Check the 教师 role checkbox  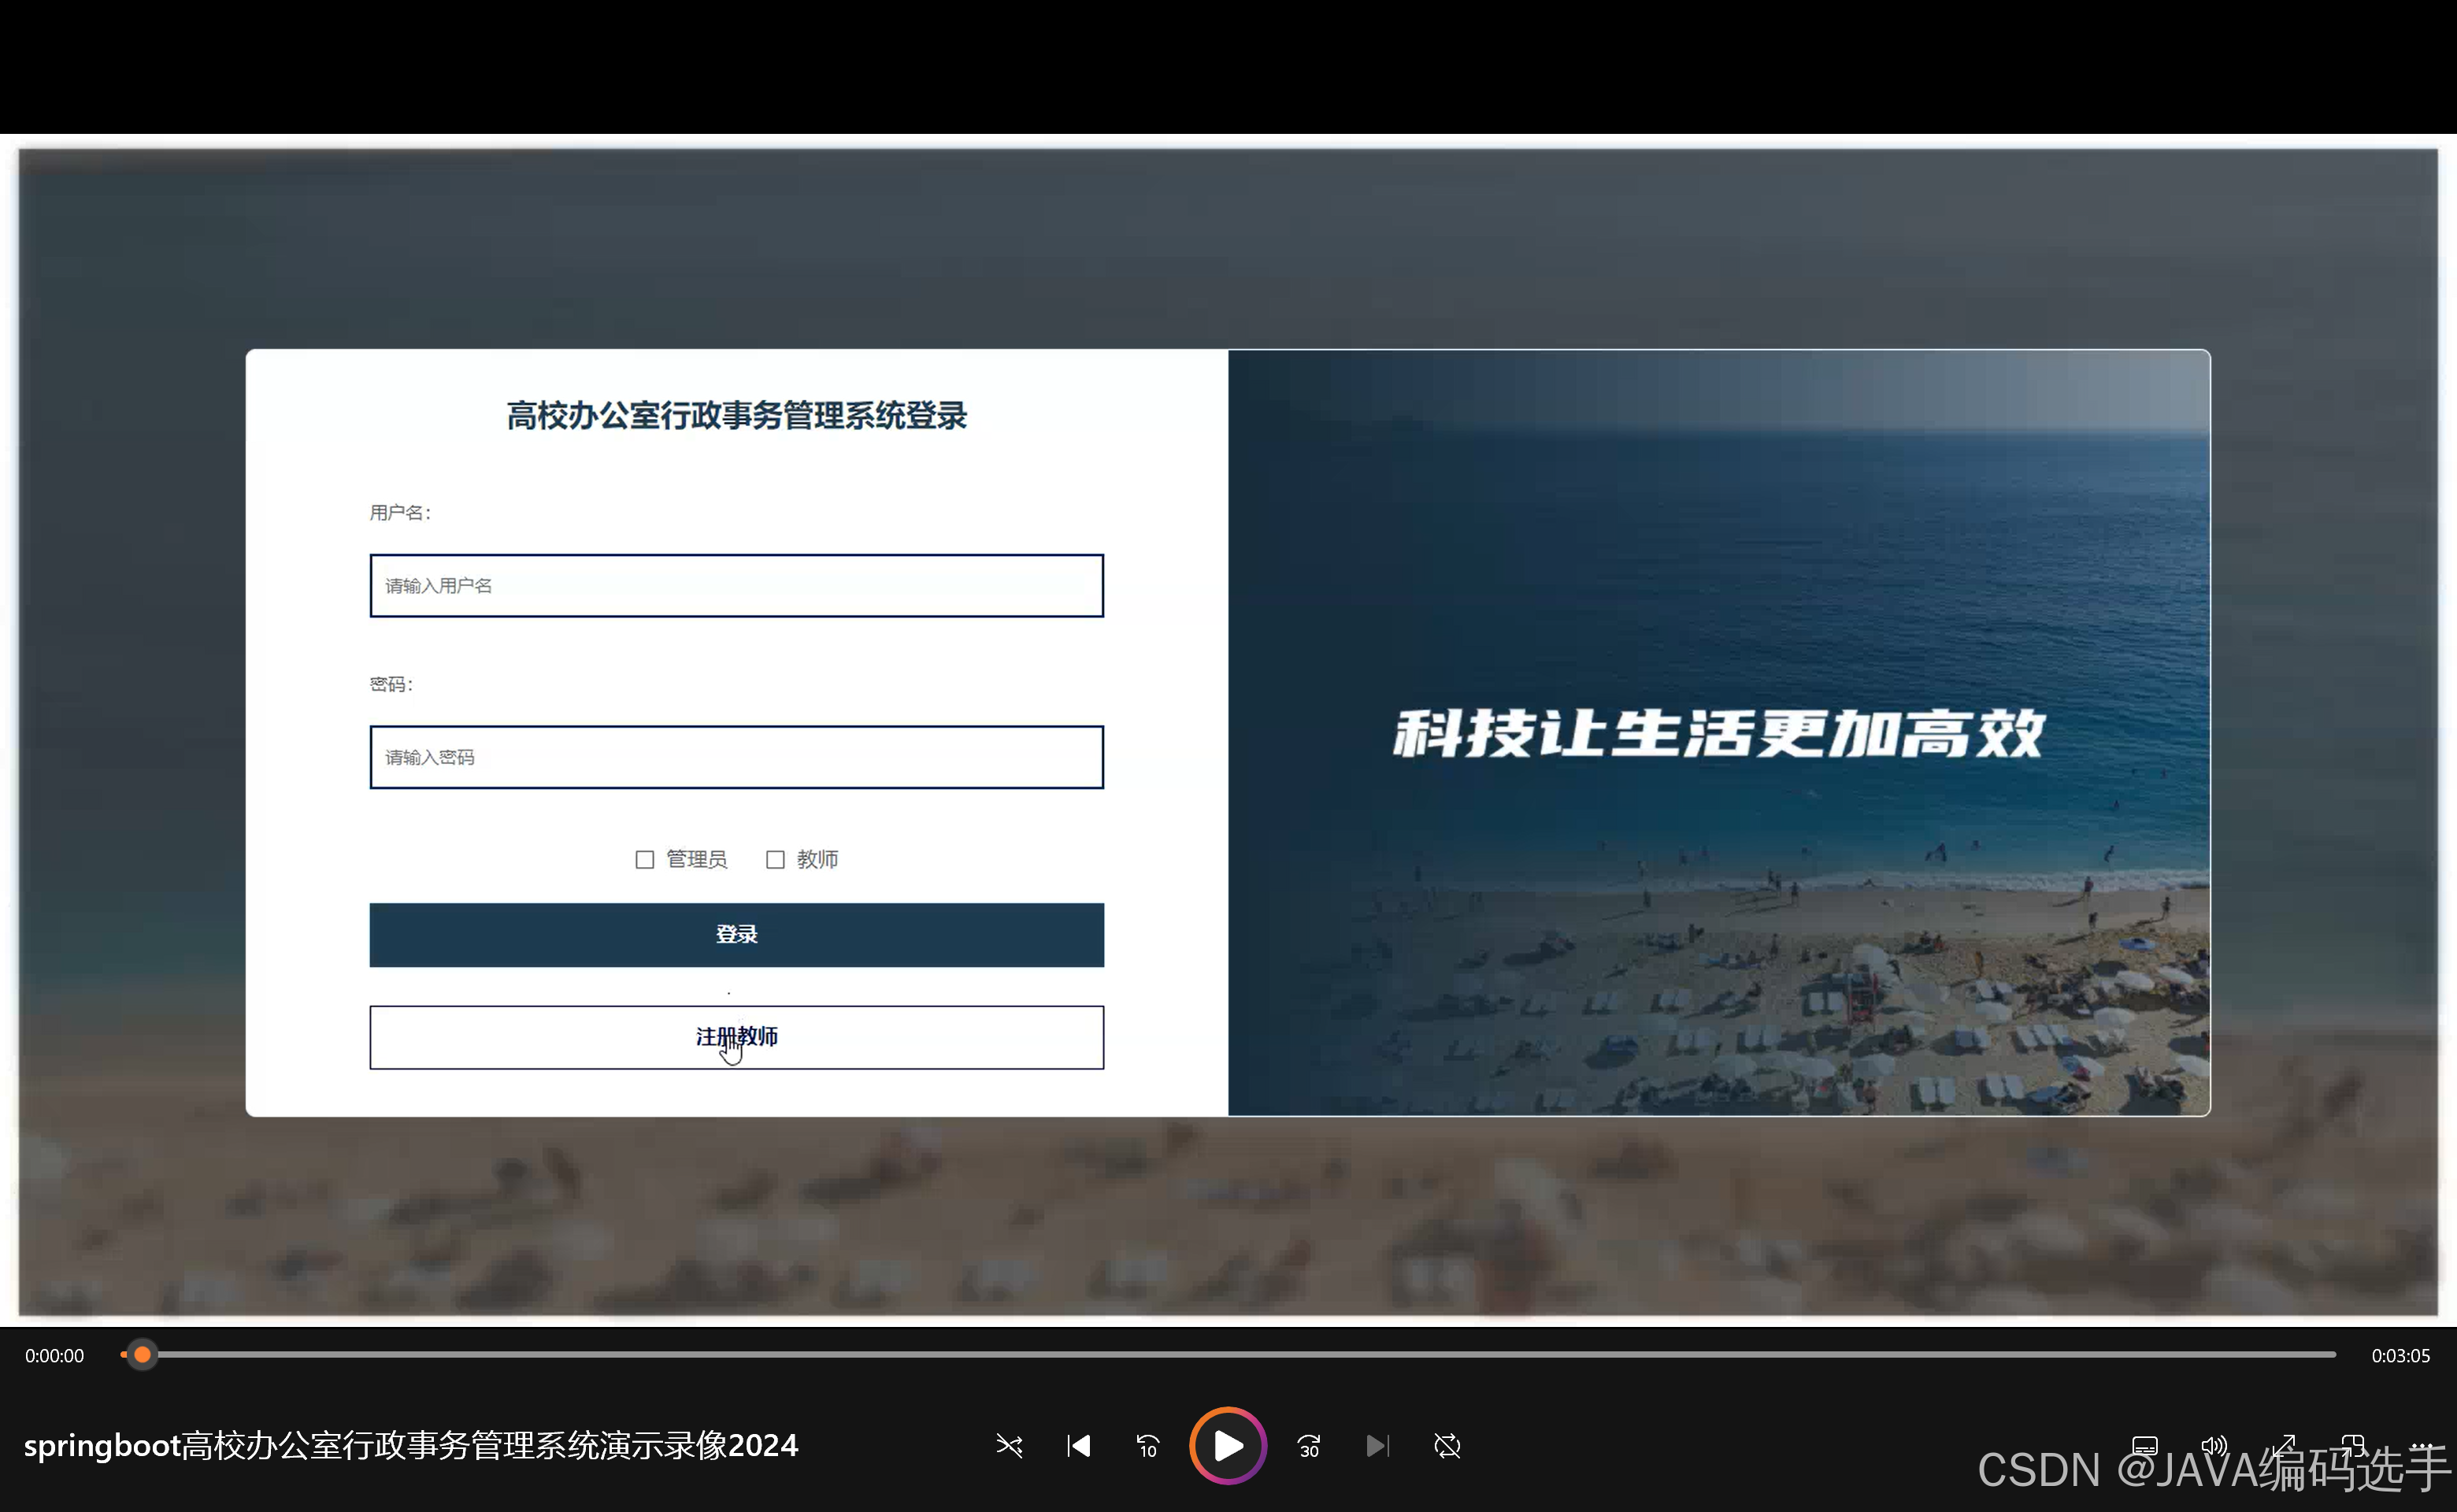coord(776,859)
